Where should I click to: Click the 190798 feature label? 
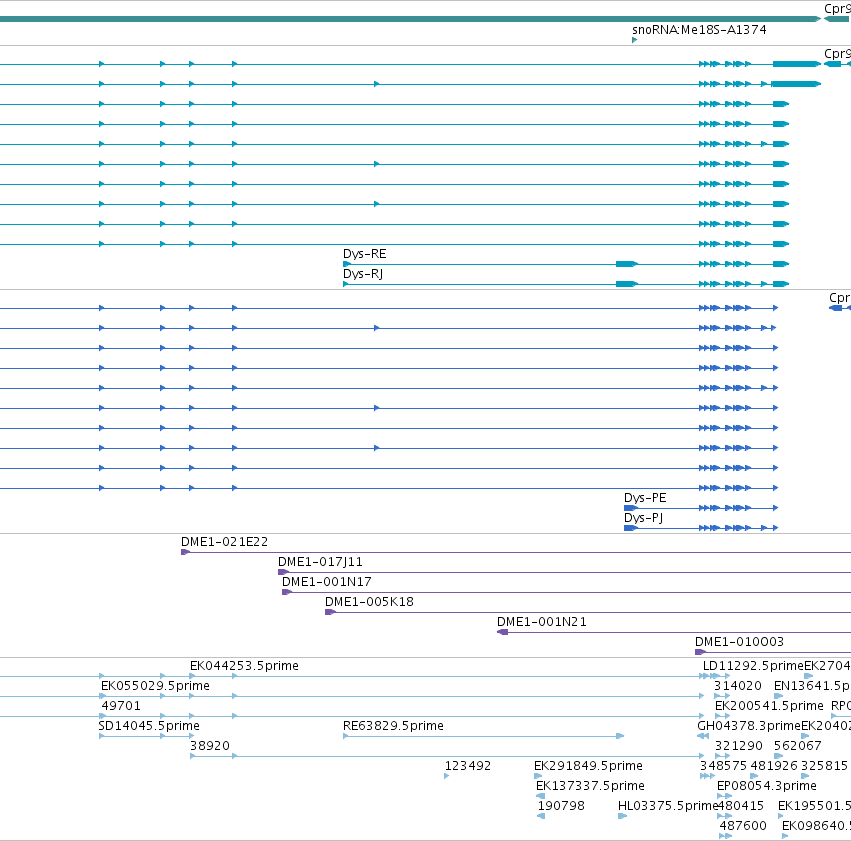click(561, 806)
